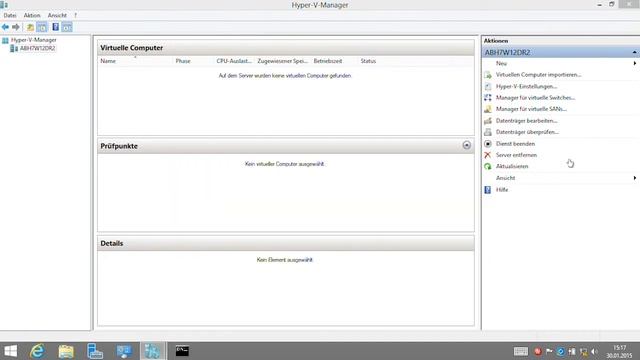Sort by the Phase column header
Image resolution: width=640 pixels, height=360 pixels.
tap(183, 61)
